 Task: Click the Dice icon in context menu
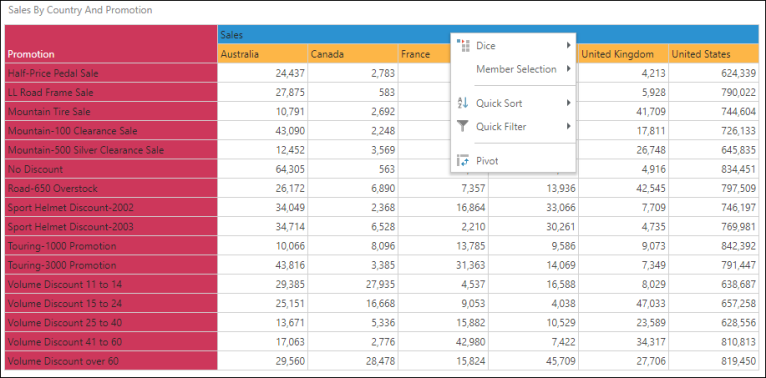point(463,45)
